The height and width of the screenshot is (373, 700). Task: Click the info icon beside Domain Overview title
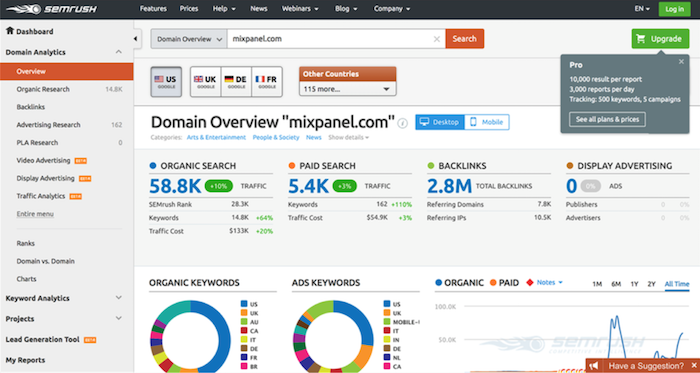pos(403,123)
